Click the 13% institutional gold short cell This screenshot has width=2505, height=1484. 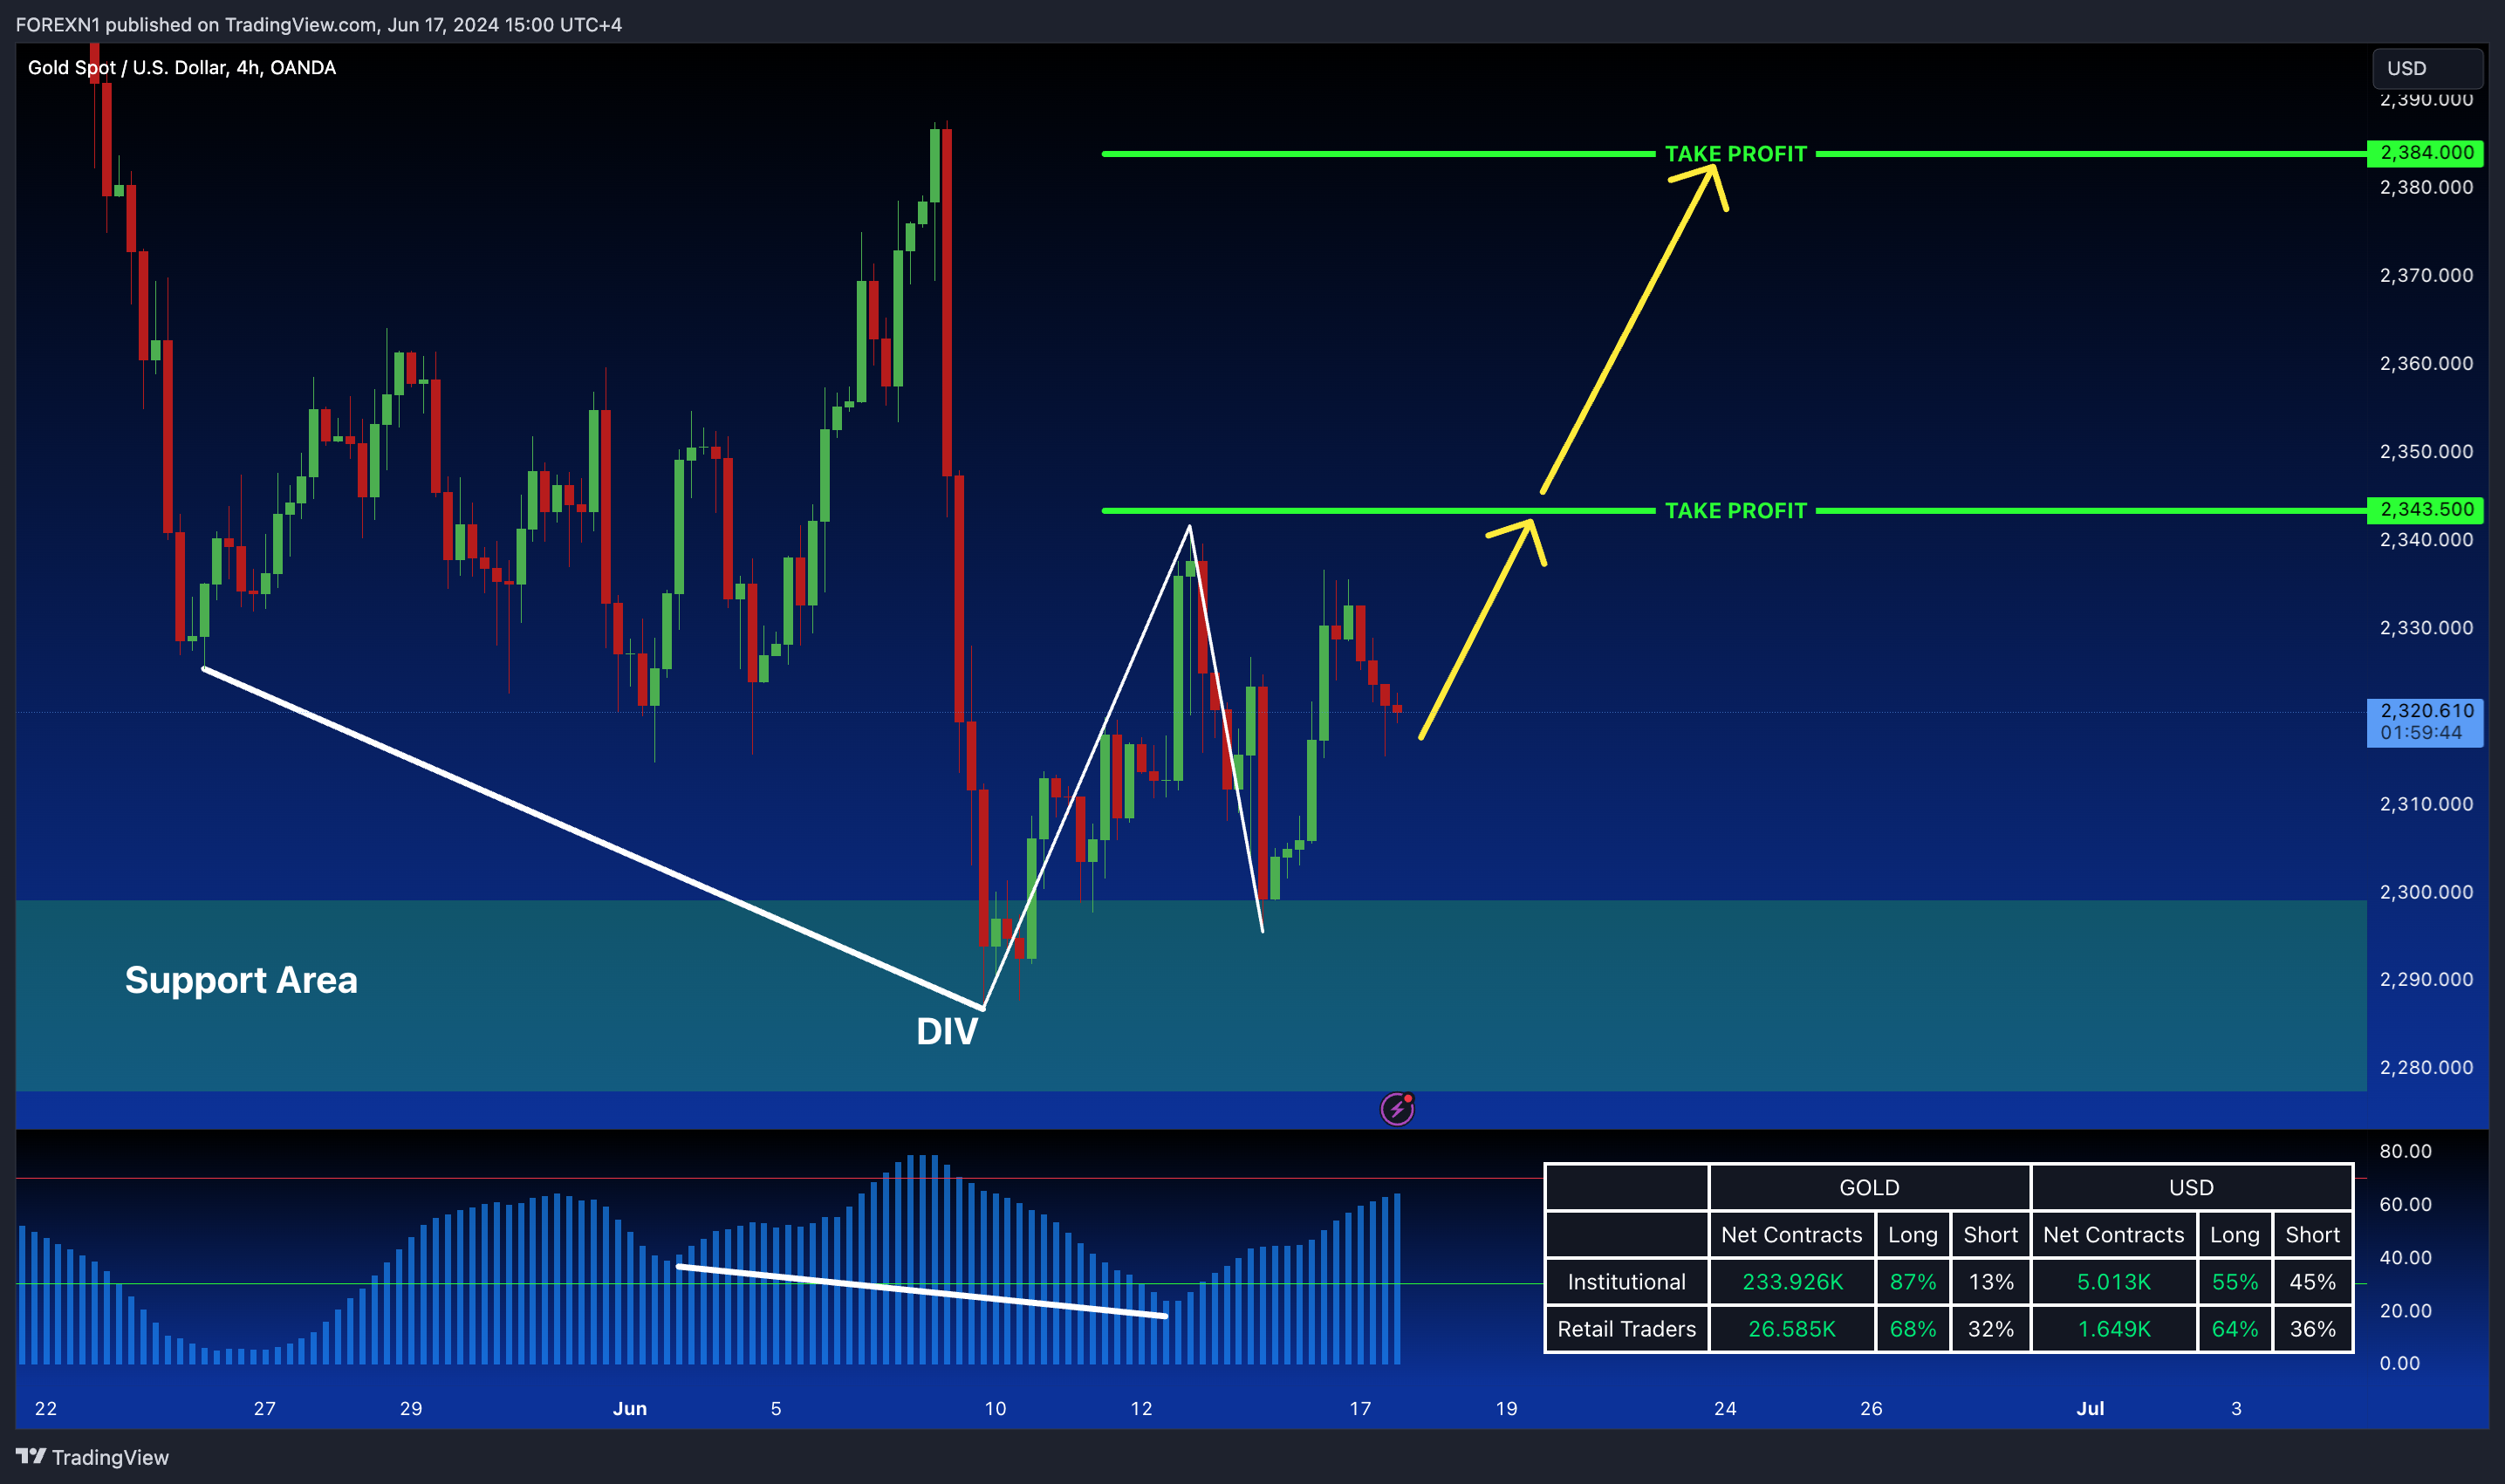tap(1991, 1282)
